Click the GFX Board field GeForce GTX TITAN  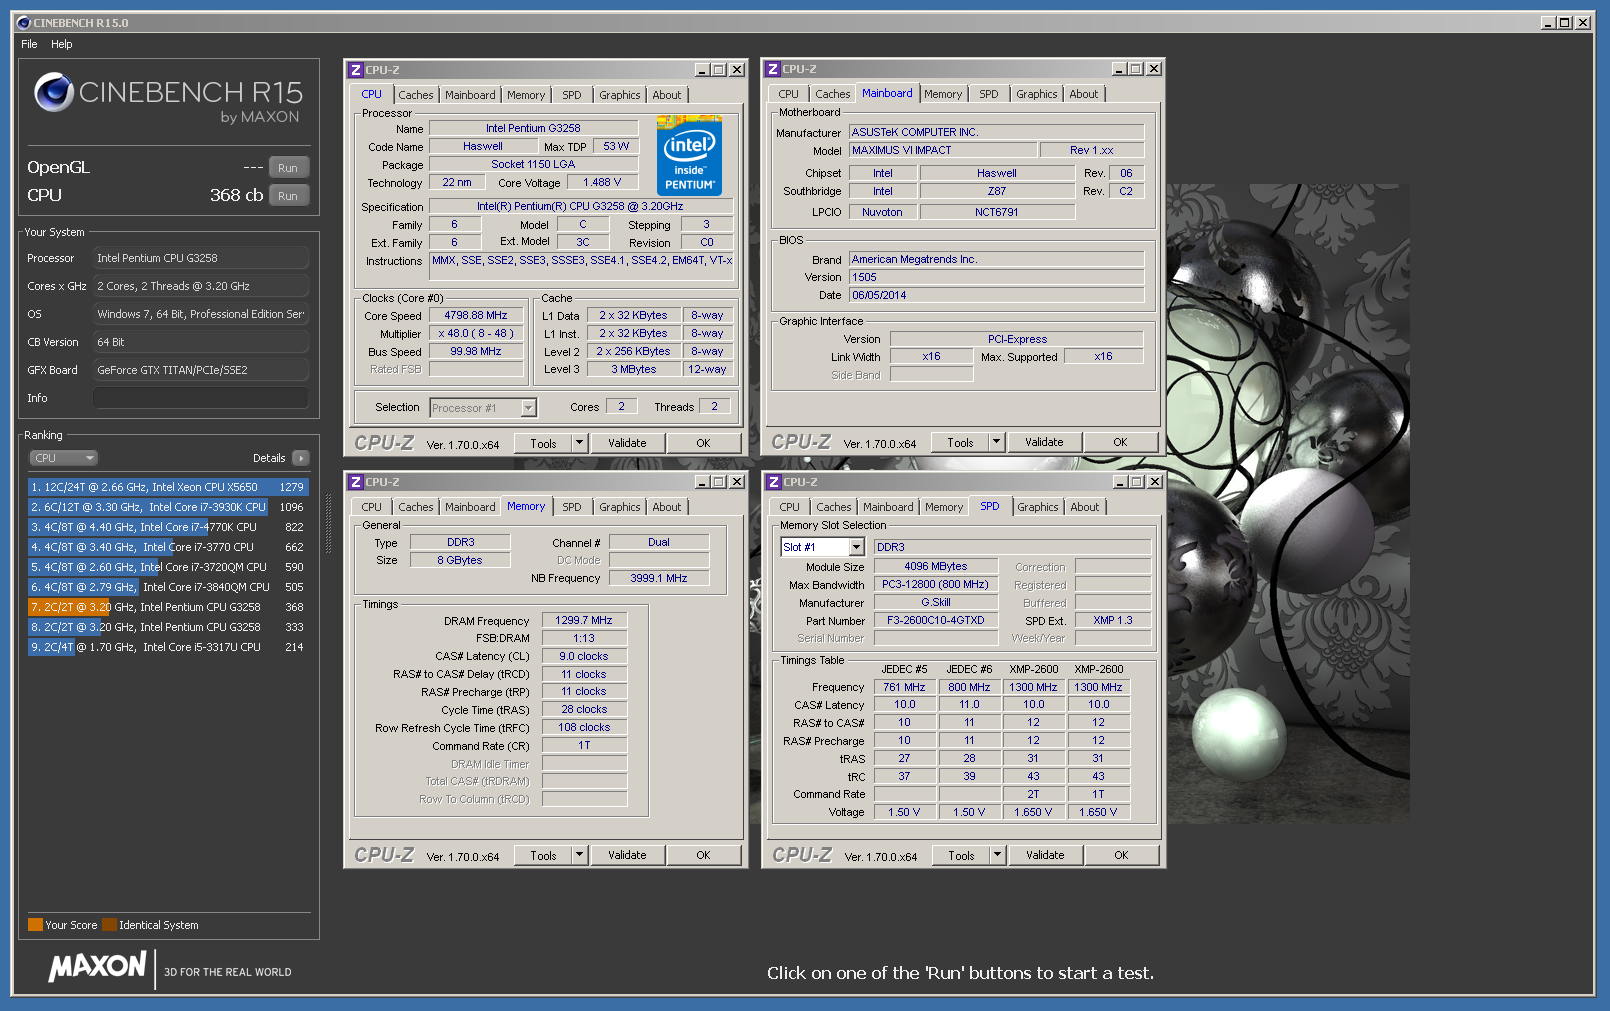coord(200,370)
